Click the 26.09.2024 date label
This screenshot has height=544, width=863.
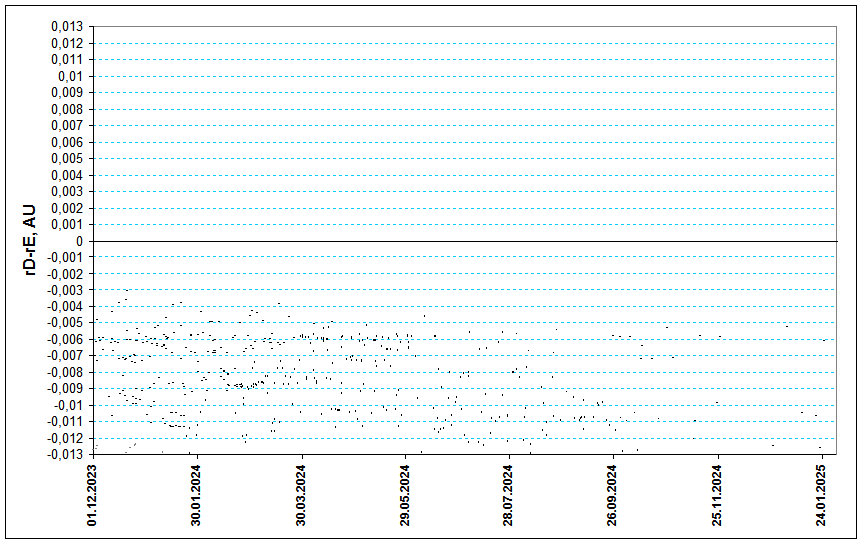(613, 496)
